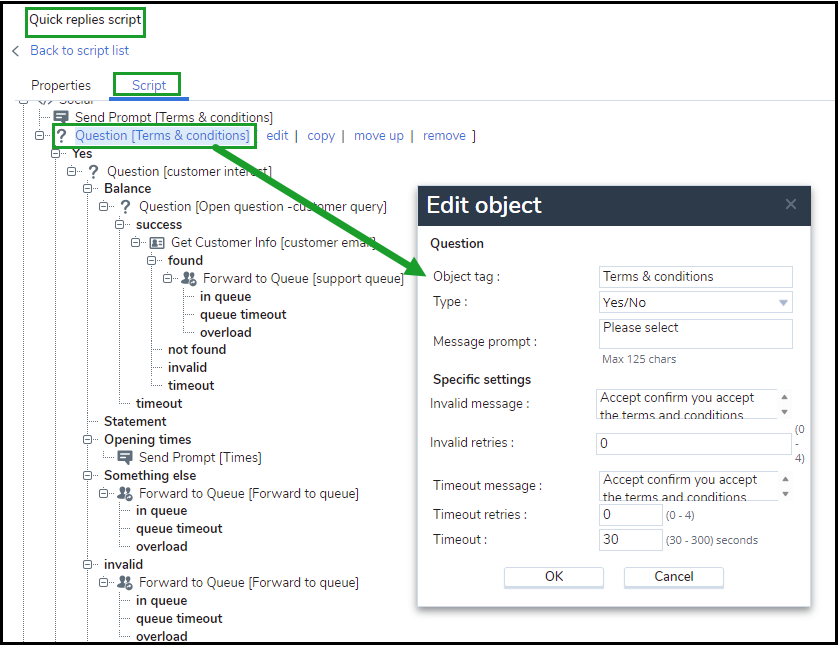Click the Timeout seconds field

point(631,540)
